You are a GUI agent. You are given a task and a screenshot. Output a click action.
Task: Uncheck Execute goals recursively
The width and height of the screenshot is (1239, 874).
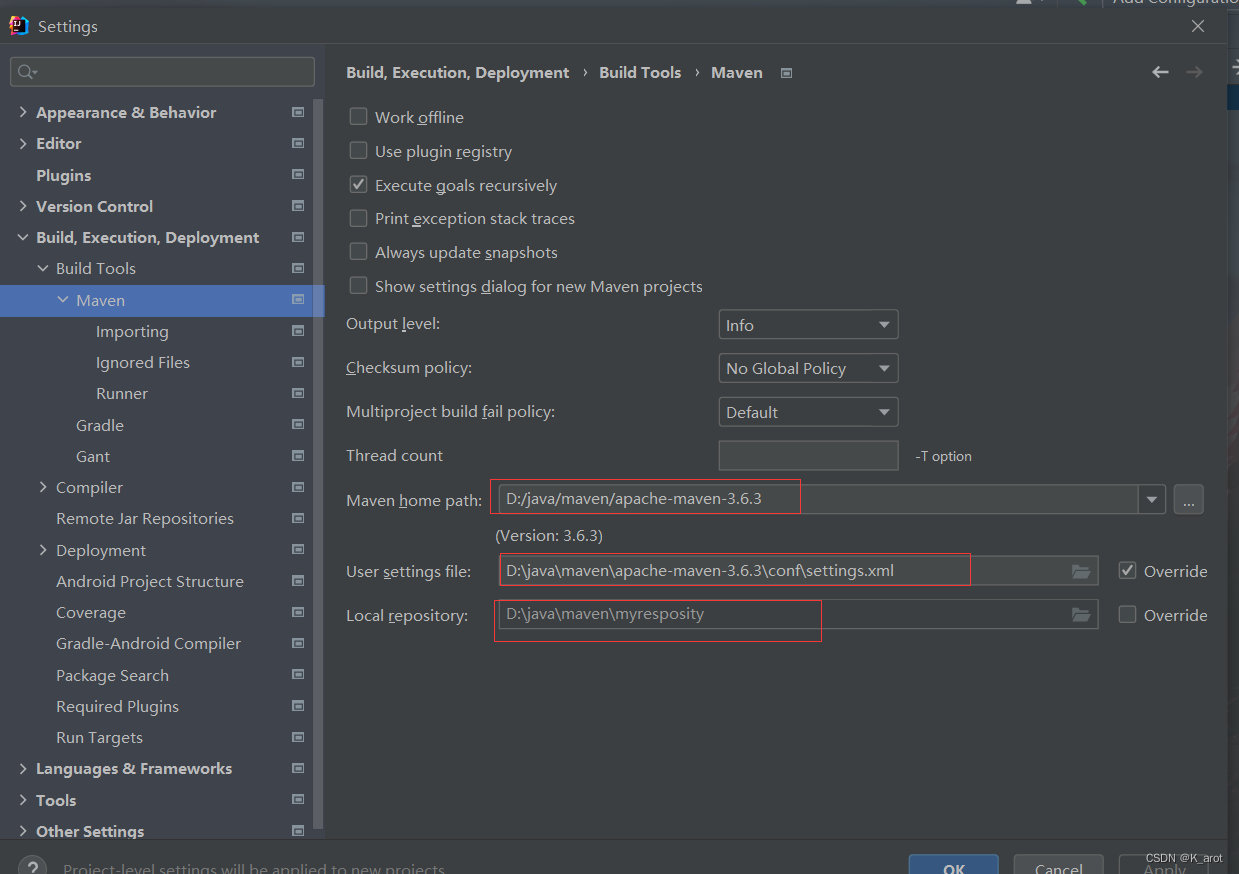[x=358, y=185]
